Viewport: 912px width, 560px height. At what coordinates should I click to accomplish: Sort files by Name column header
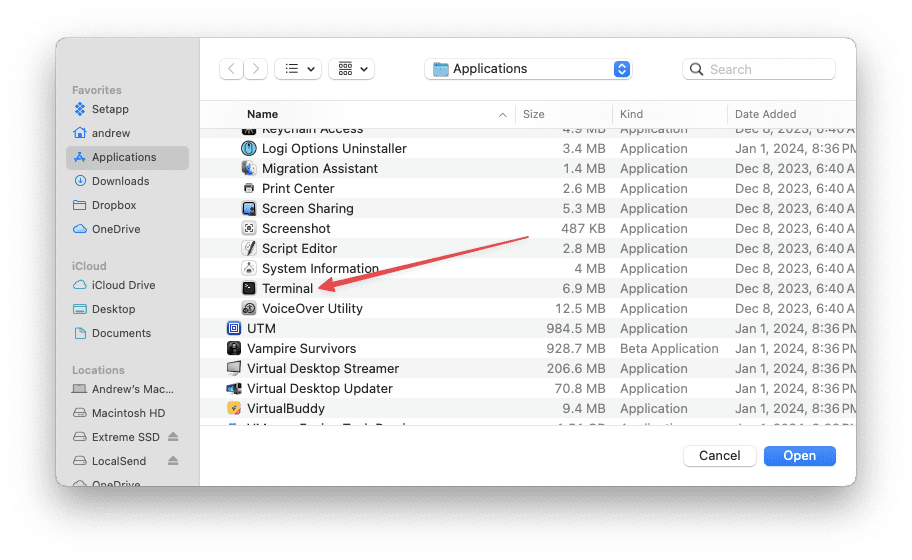262,114
